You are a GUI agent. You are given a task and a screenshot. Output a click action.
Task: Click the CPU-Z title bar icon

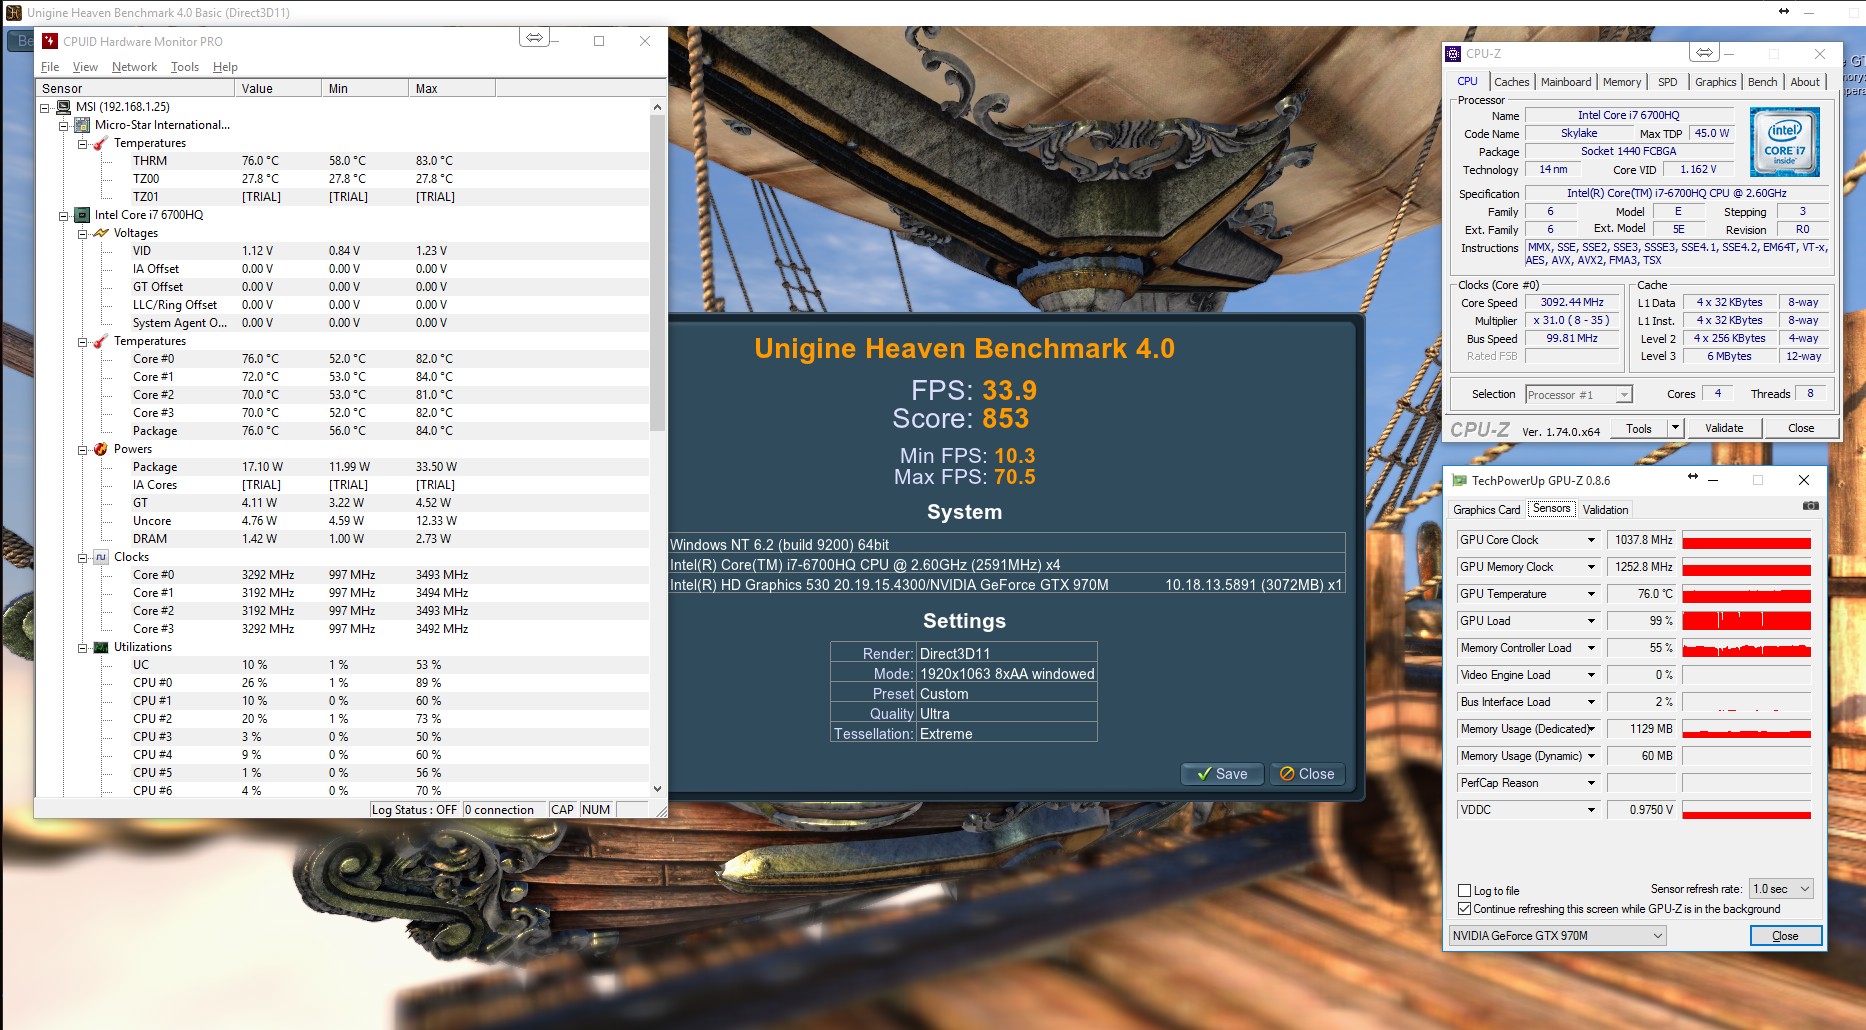tap(1453, 54)
